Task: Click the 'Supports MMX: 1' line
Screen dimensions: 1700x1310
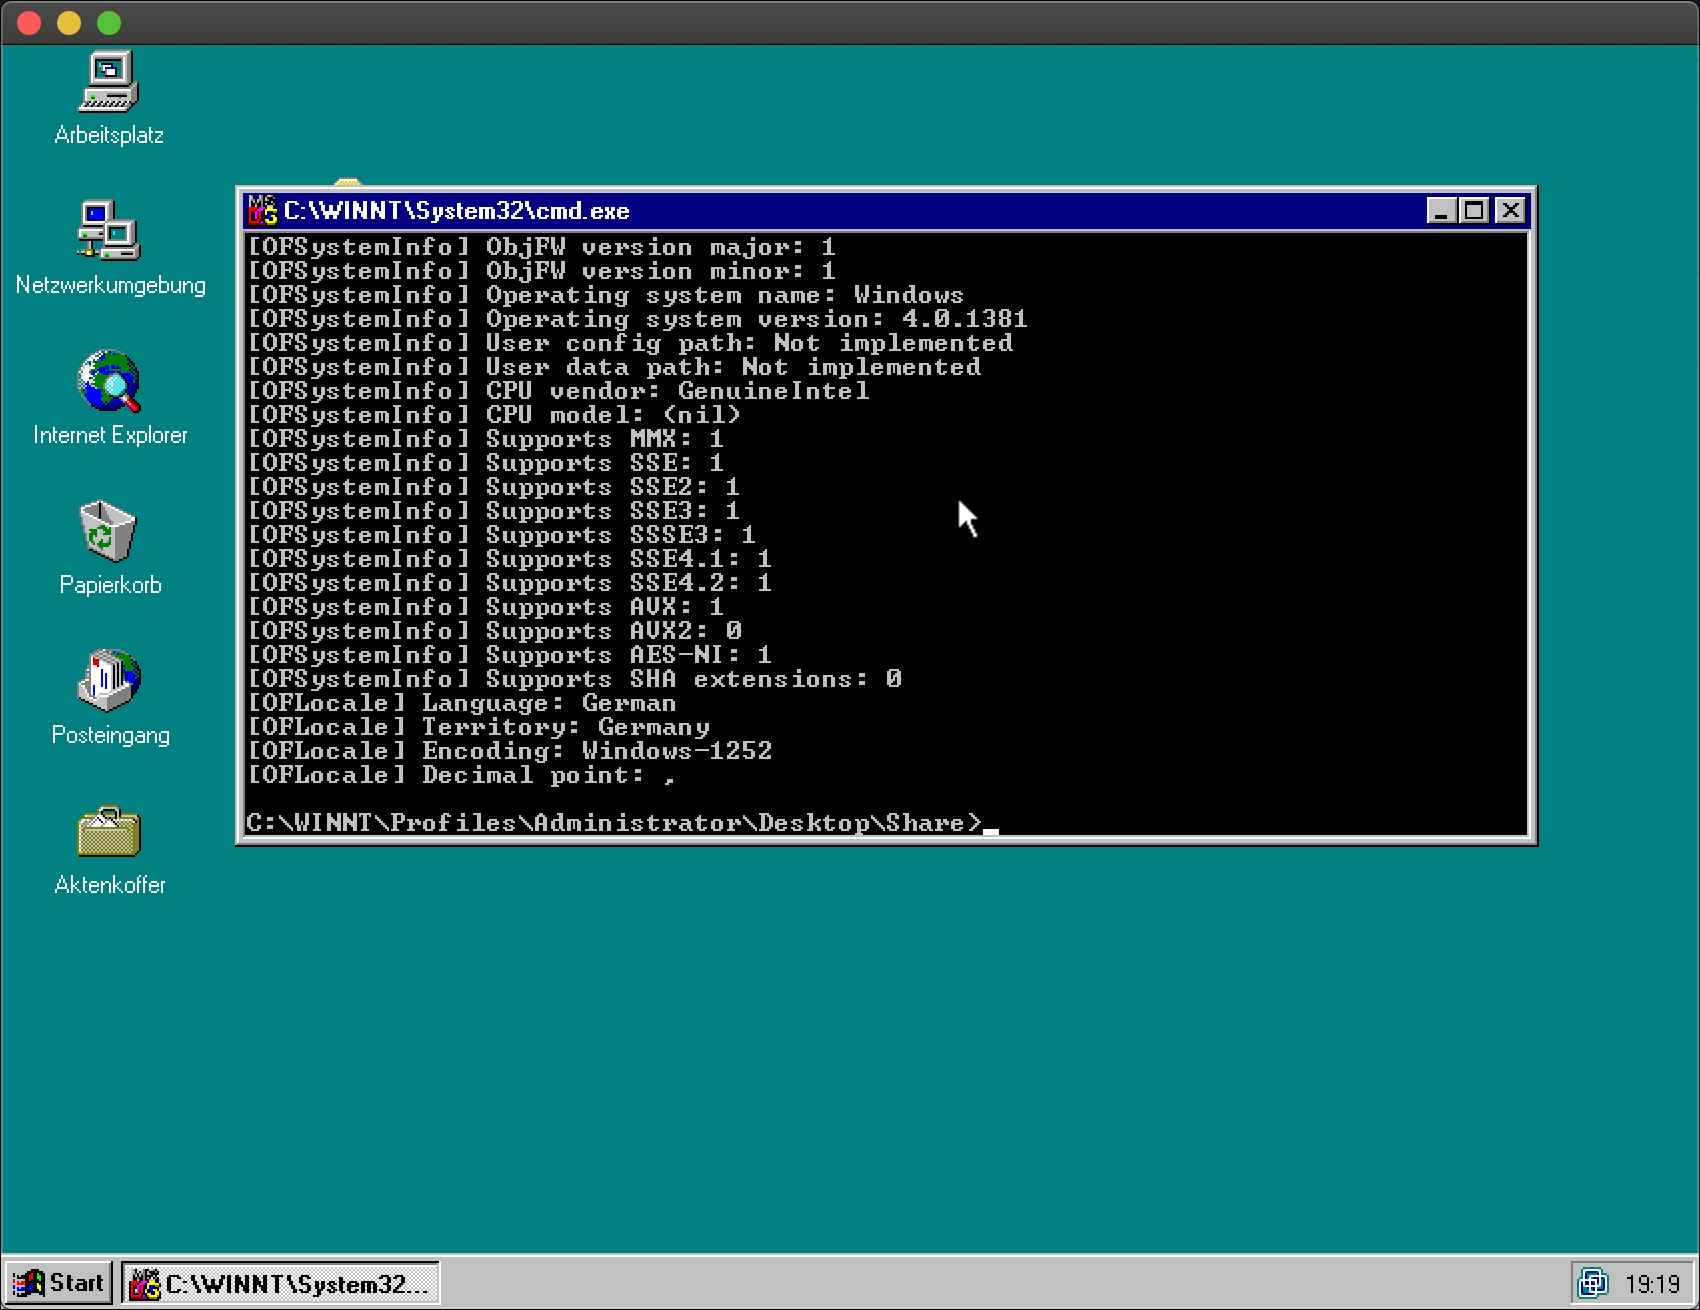Action: click(x=485, y=439)
